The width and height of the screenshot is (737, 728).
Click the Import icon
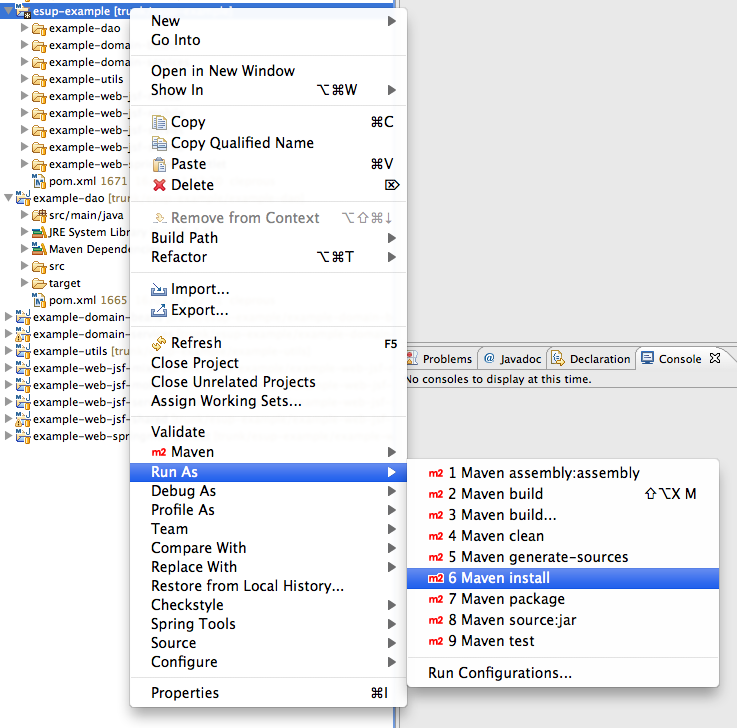[x=159, y=289]
